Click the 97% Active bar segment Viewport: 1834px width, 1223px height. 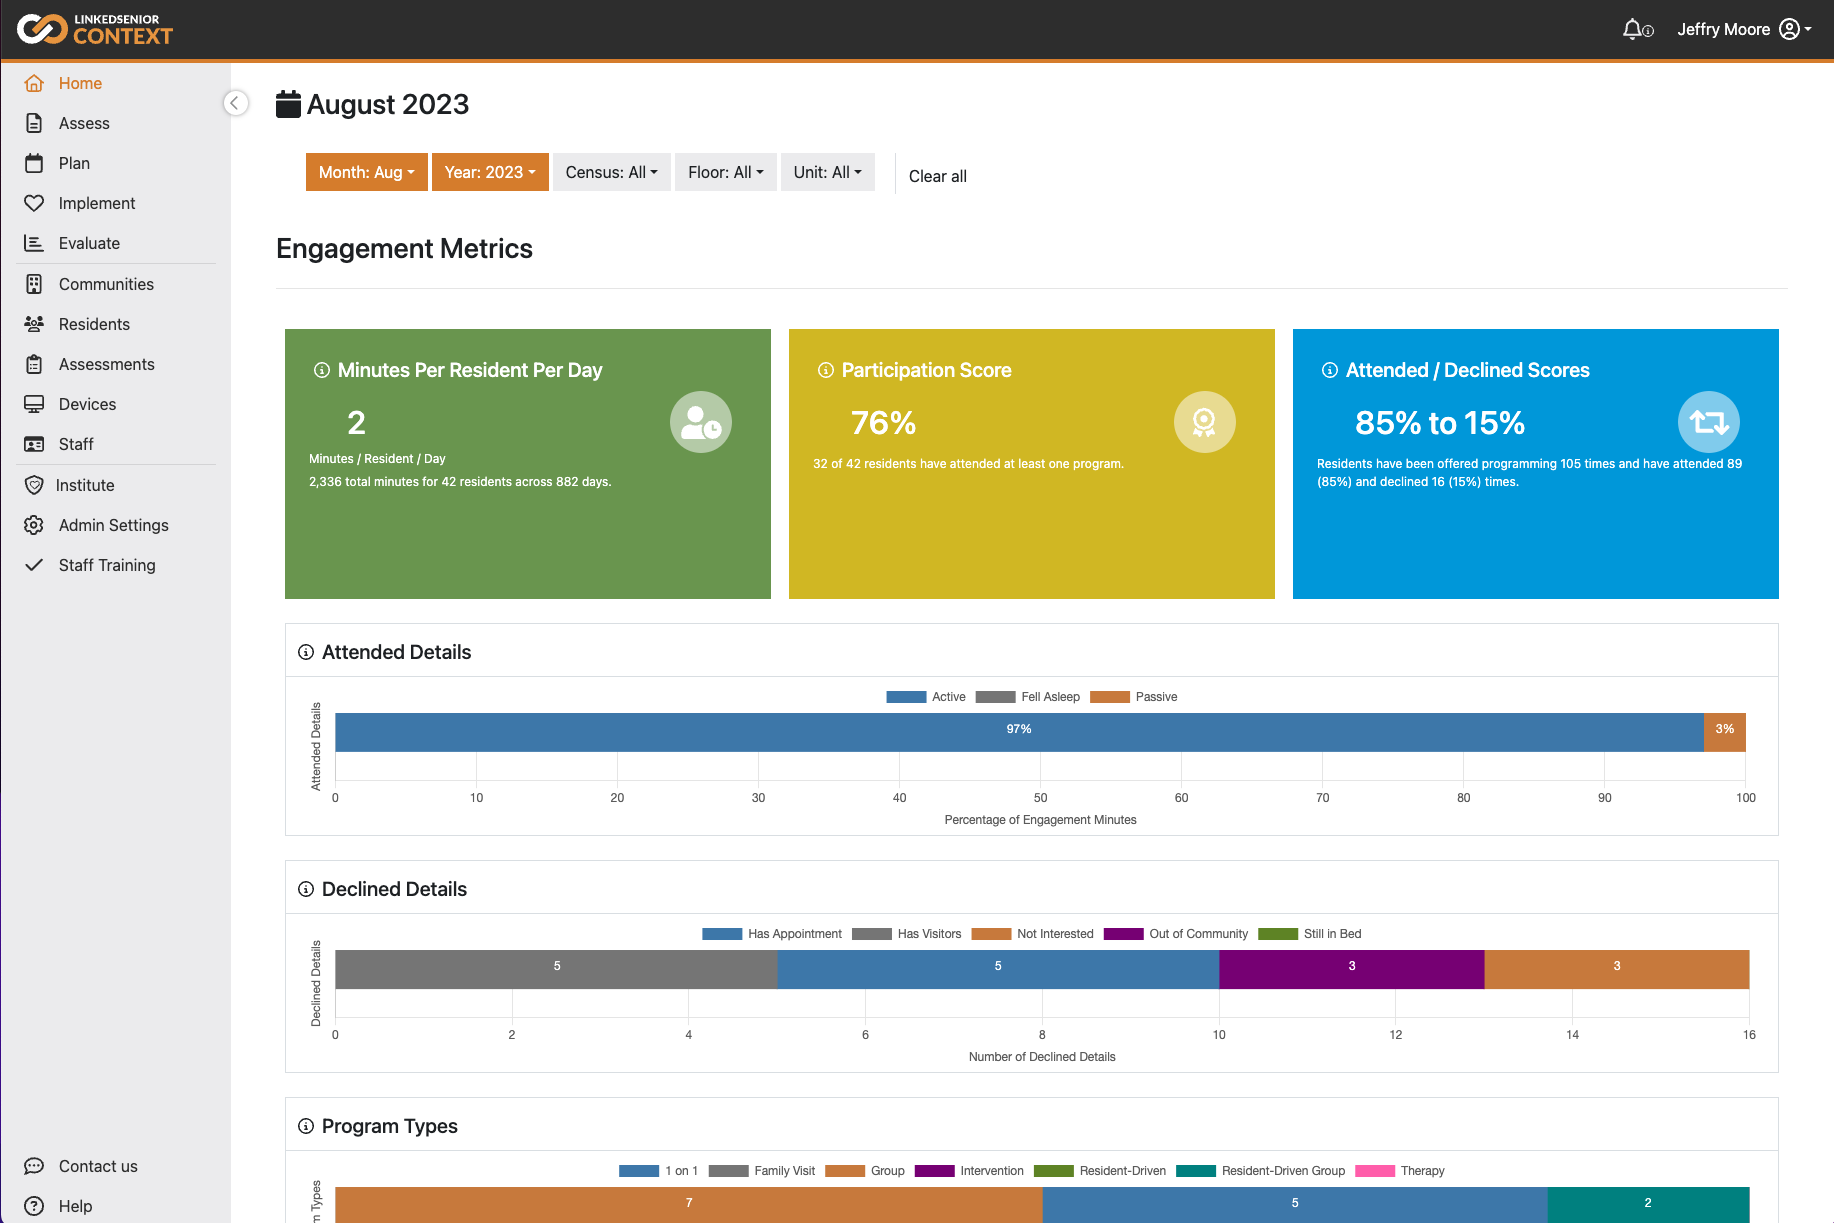coord(1018,731)
